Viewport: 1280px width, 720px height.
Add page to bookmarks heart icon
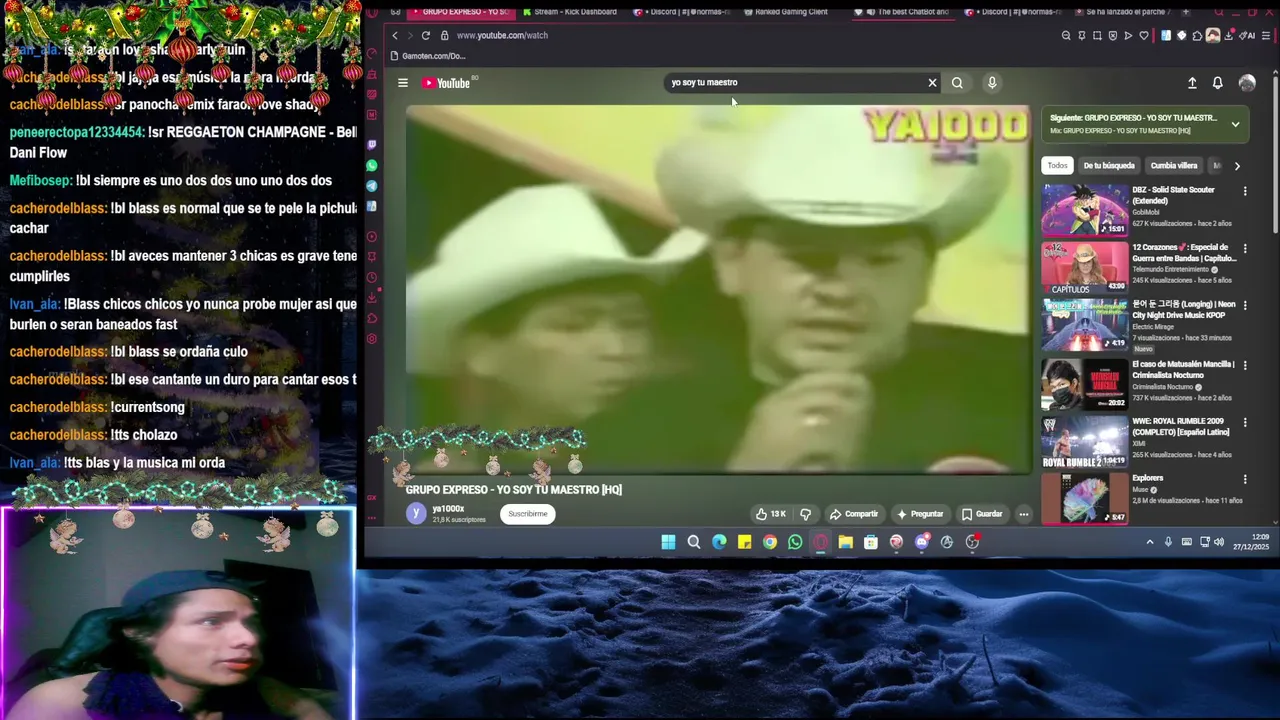pos(1144,35)
